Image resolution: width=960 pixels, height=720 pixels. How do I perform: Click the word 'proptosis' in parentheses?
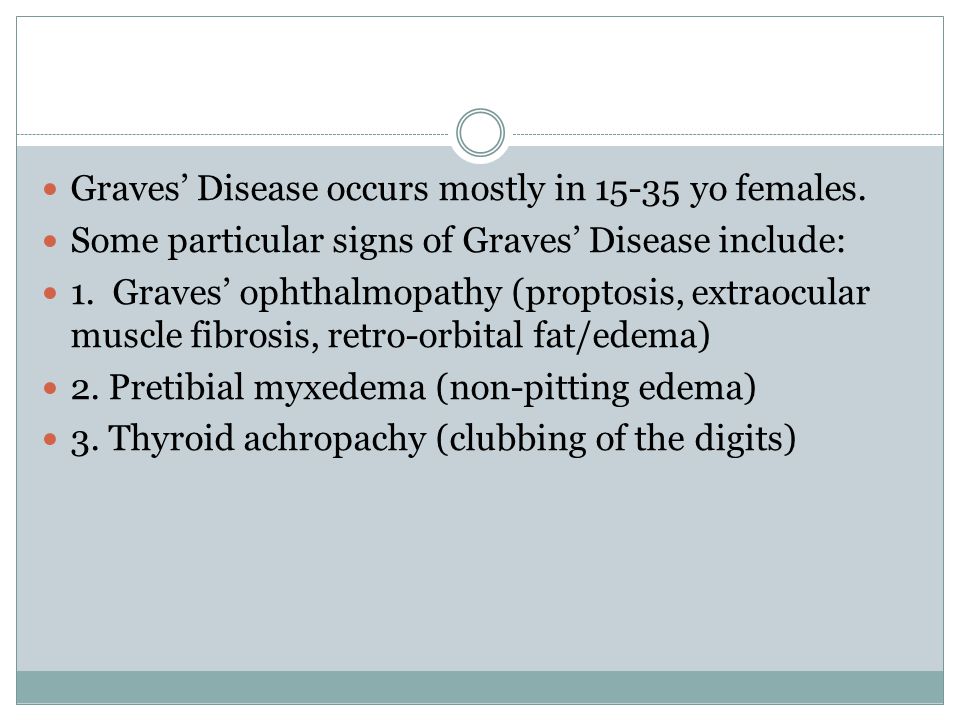coord(602,294)
